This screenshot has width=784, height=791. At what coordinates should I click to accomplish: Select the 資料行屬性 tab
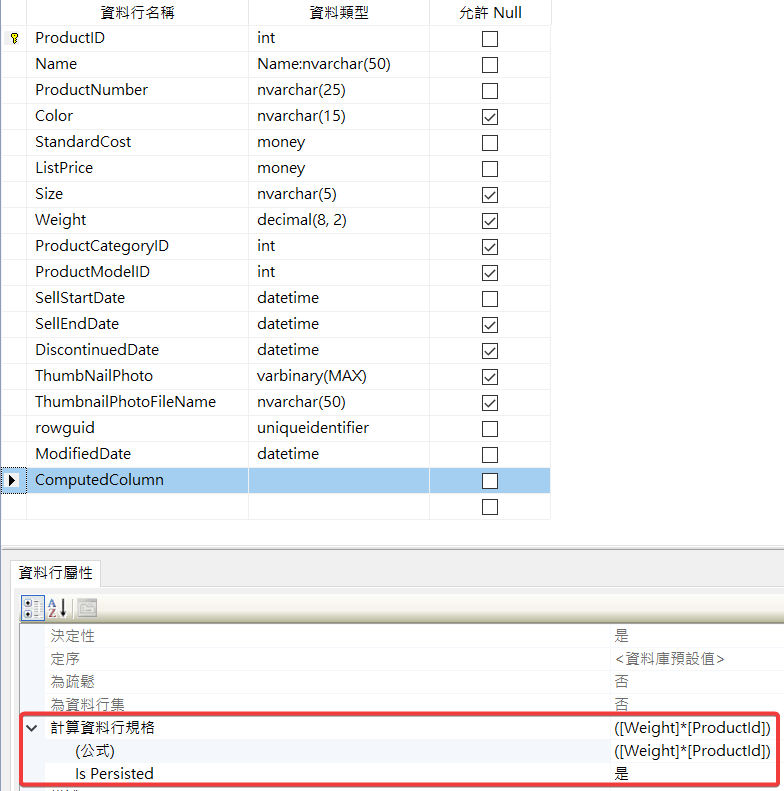tap(56, 573)
